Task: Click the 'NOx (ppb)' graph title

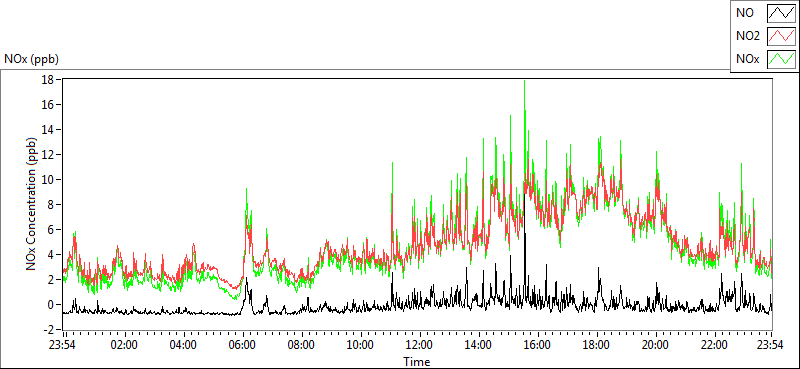Action: pos(31,59)
